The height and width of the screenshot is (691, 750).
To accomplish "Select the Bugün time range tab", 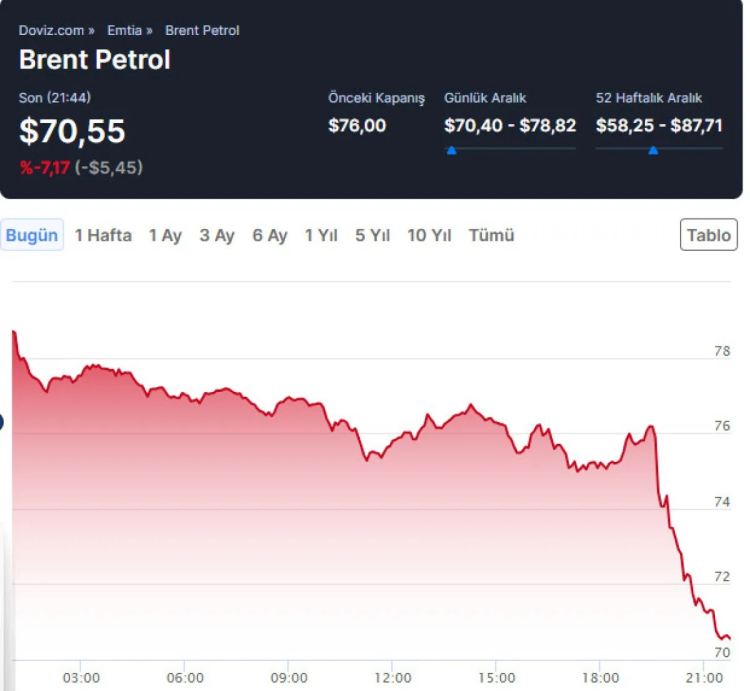I will tap(32, 235).
